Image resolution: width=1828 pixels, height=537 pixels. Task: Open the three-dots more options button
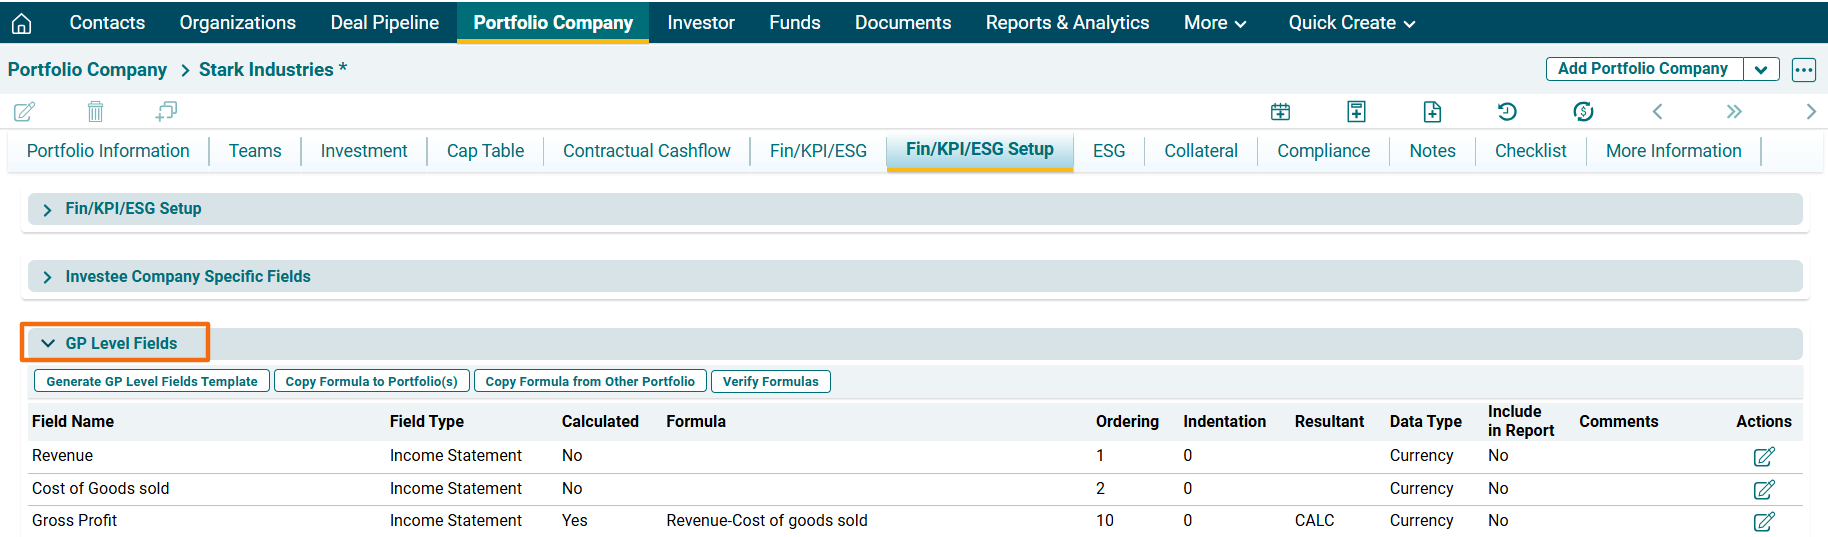[1803, 69]
